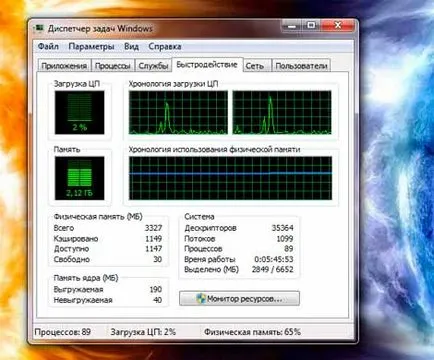434x360 pixels.
Task: Click the Всего value 3327
Action: (153, 228)
